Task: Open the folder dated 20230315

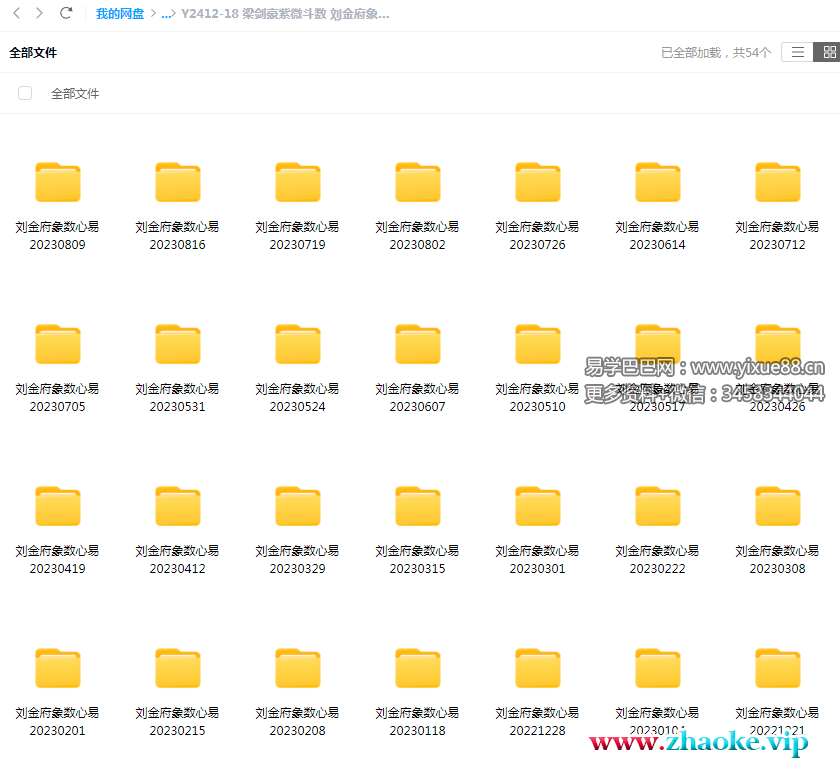Action: (417, 507)
